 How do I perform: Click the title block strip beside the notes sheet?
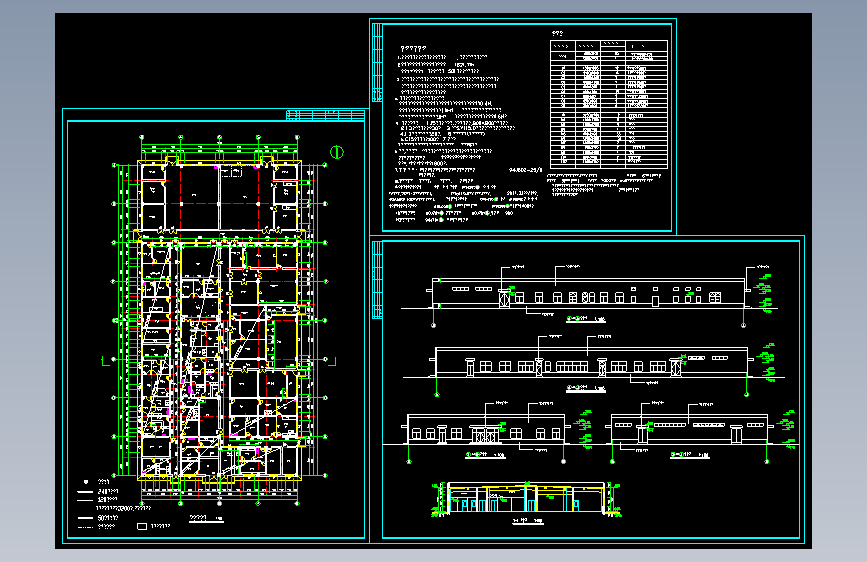coord(377,63)
